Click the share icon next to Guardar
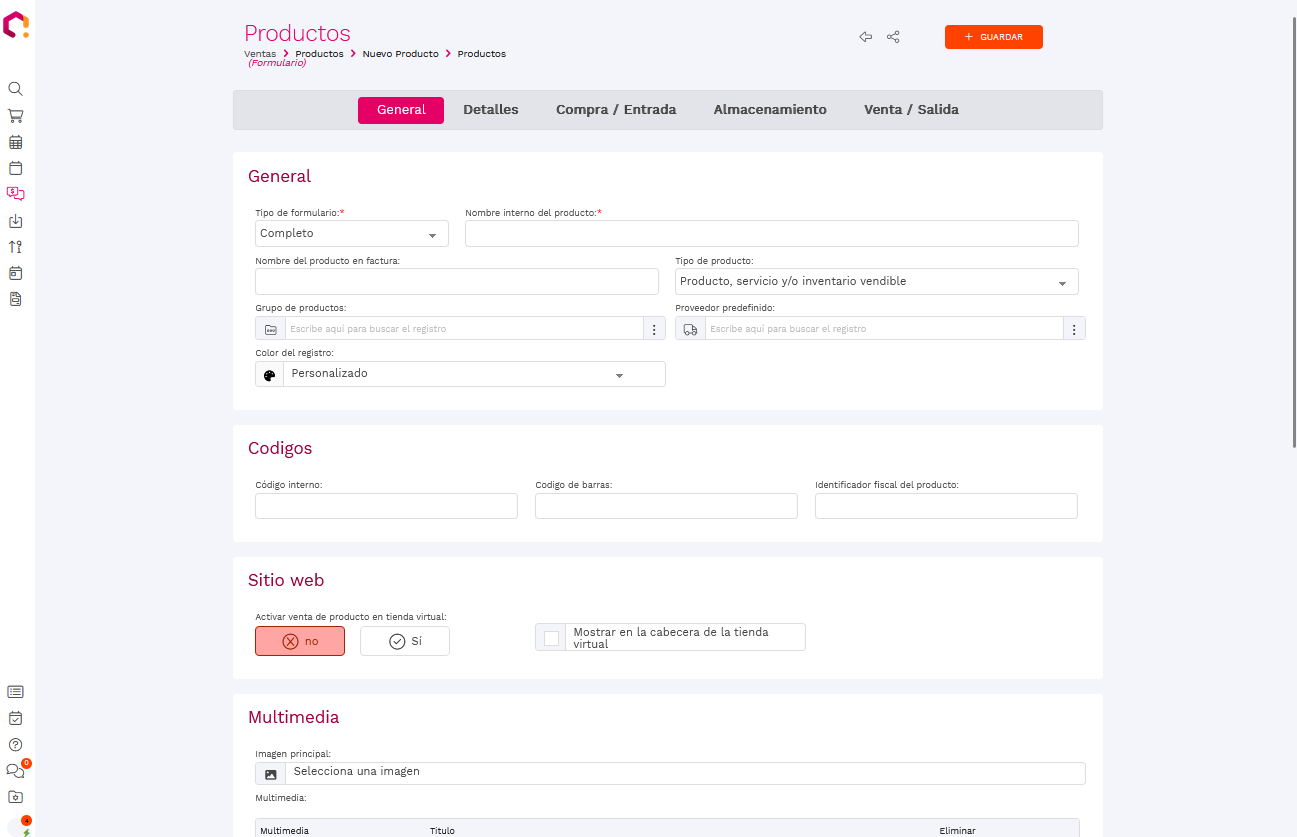Image resolution: width=1297 pixels, height=837 pixels. (x=893, y=37)
